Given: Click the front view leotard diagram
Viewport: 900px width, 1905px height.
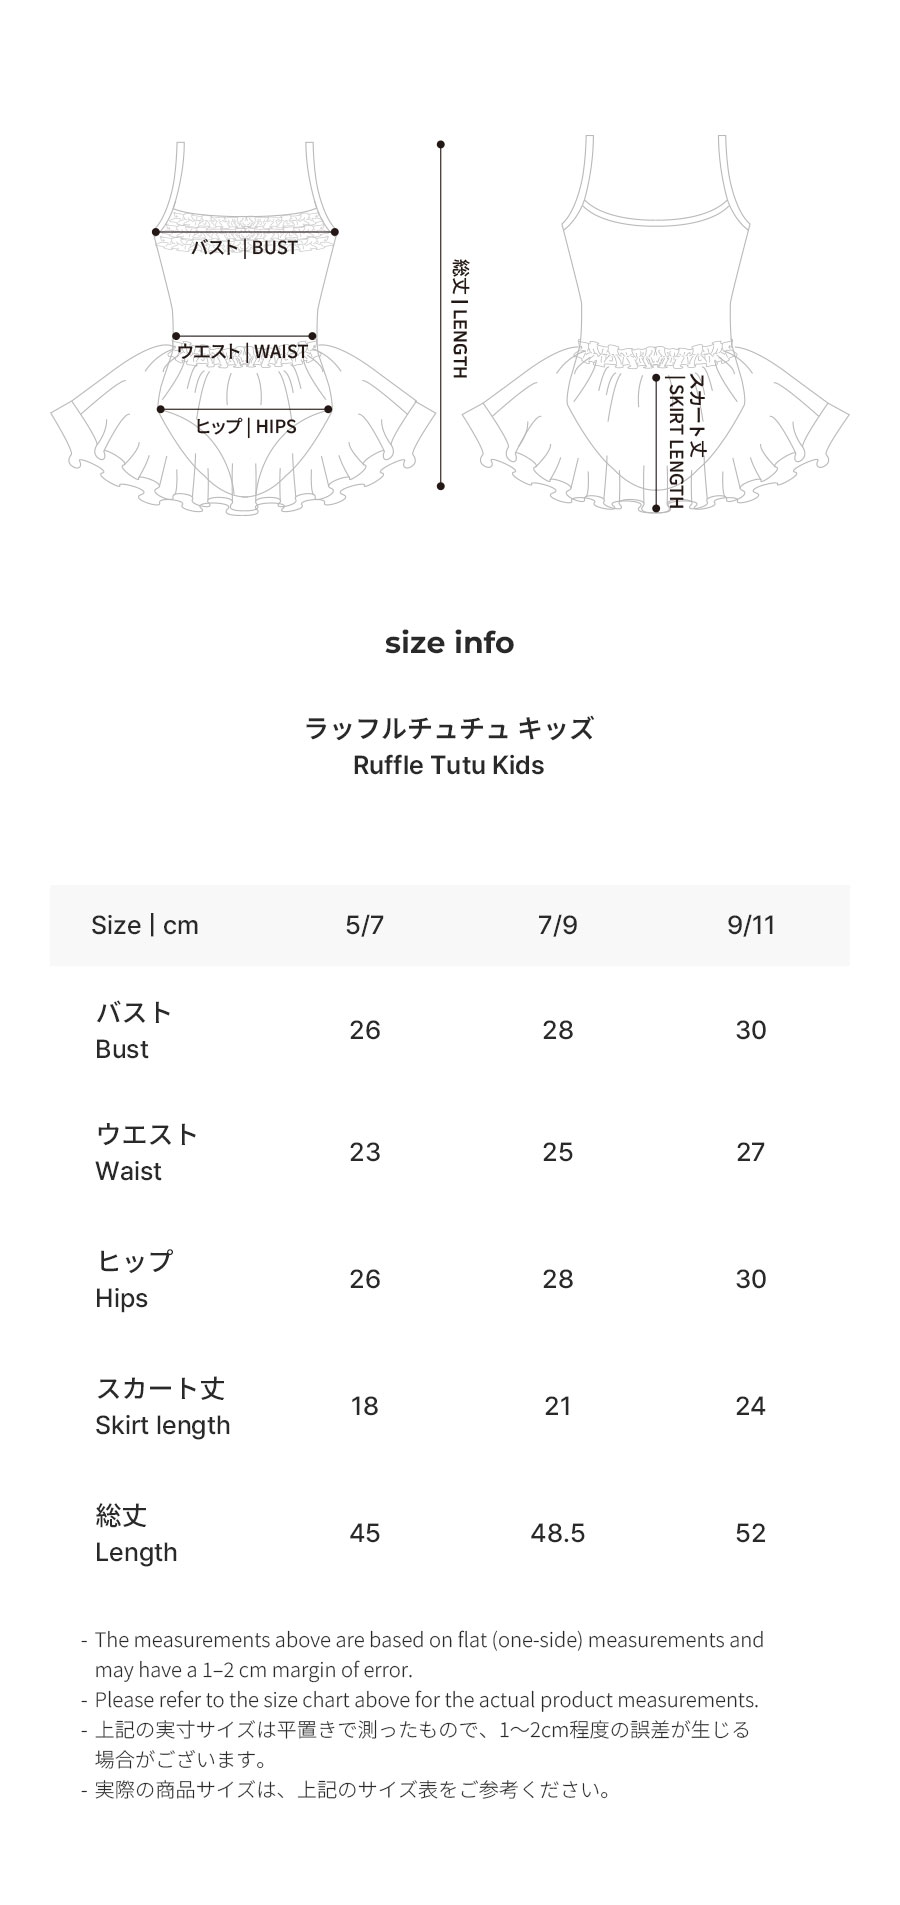Looking at the screenshot, I should (x=244, y=325).
